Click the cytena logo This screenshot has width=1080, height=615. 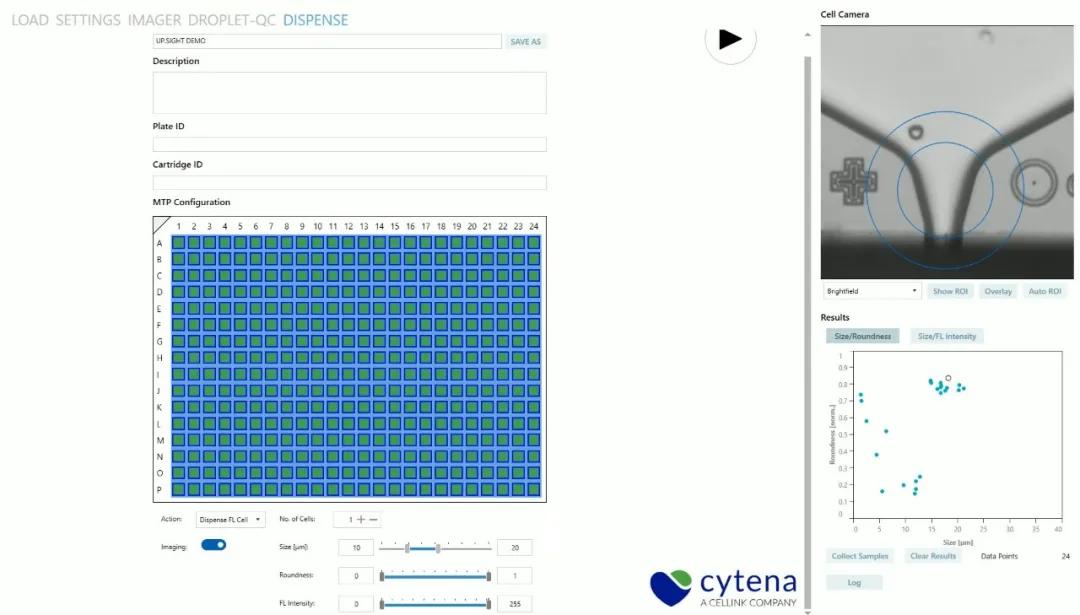tap(724, 586)
